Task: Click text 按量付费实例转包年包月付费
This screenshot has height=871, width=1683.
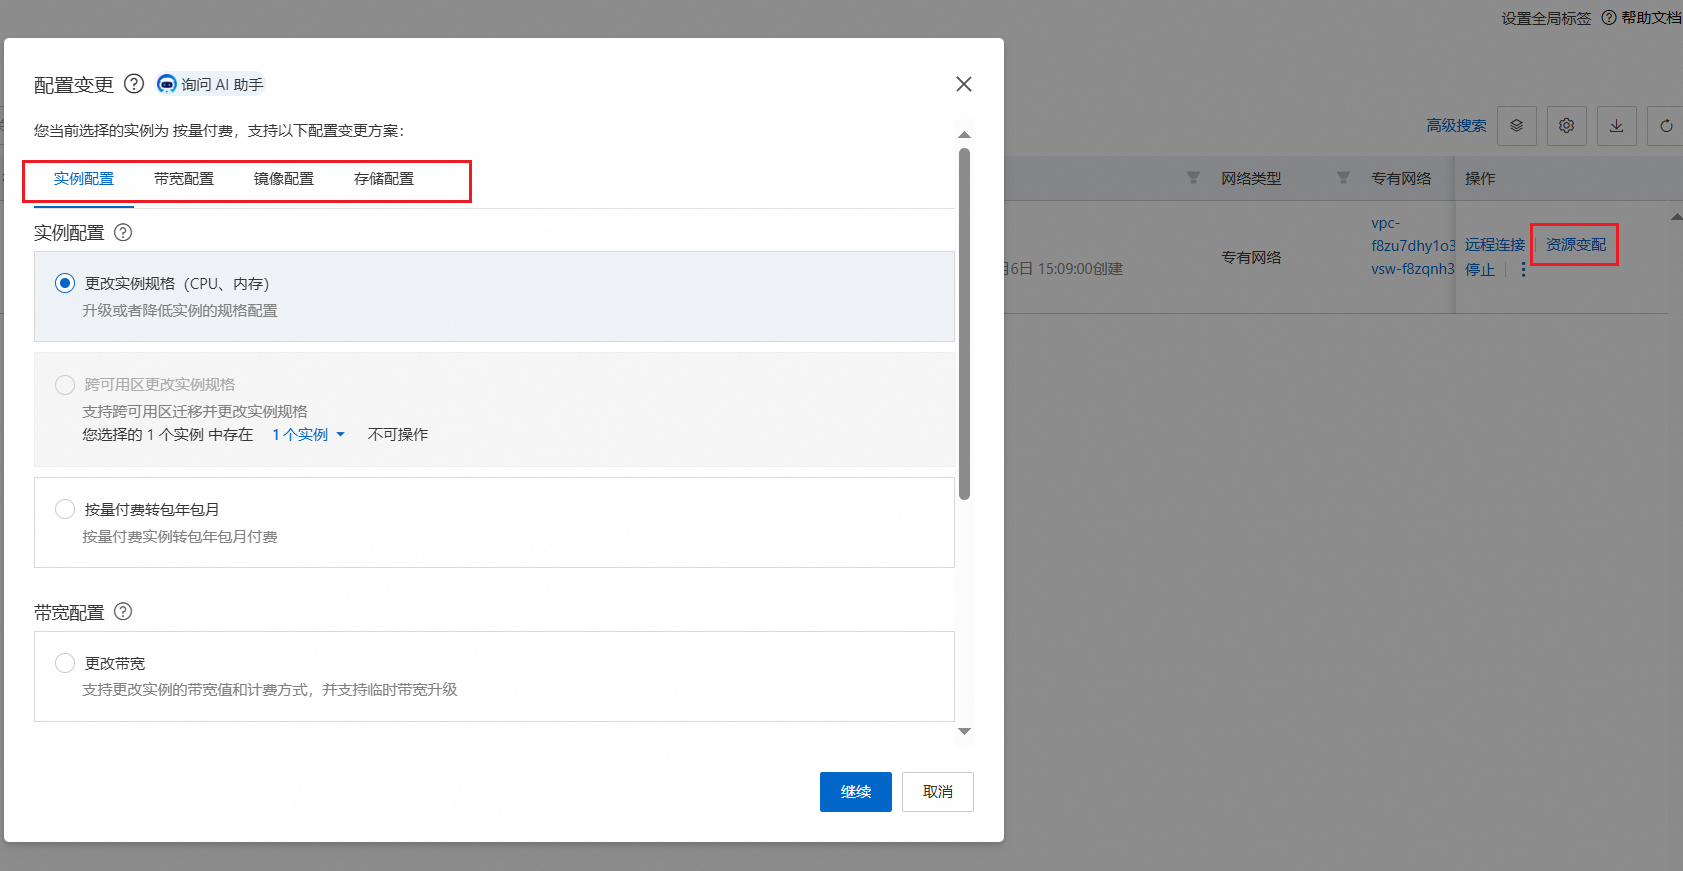Action: pos(180,537)
